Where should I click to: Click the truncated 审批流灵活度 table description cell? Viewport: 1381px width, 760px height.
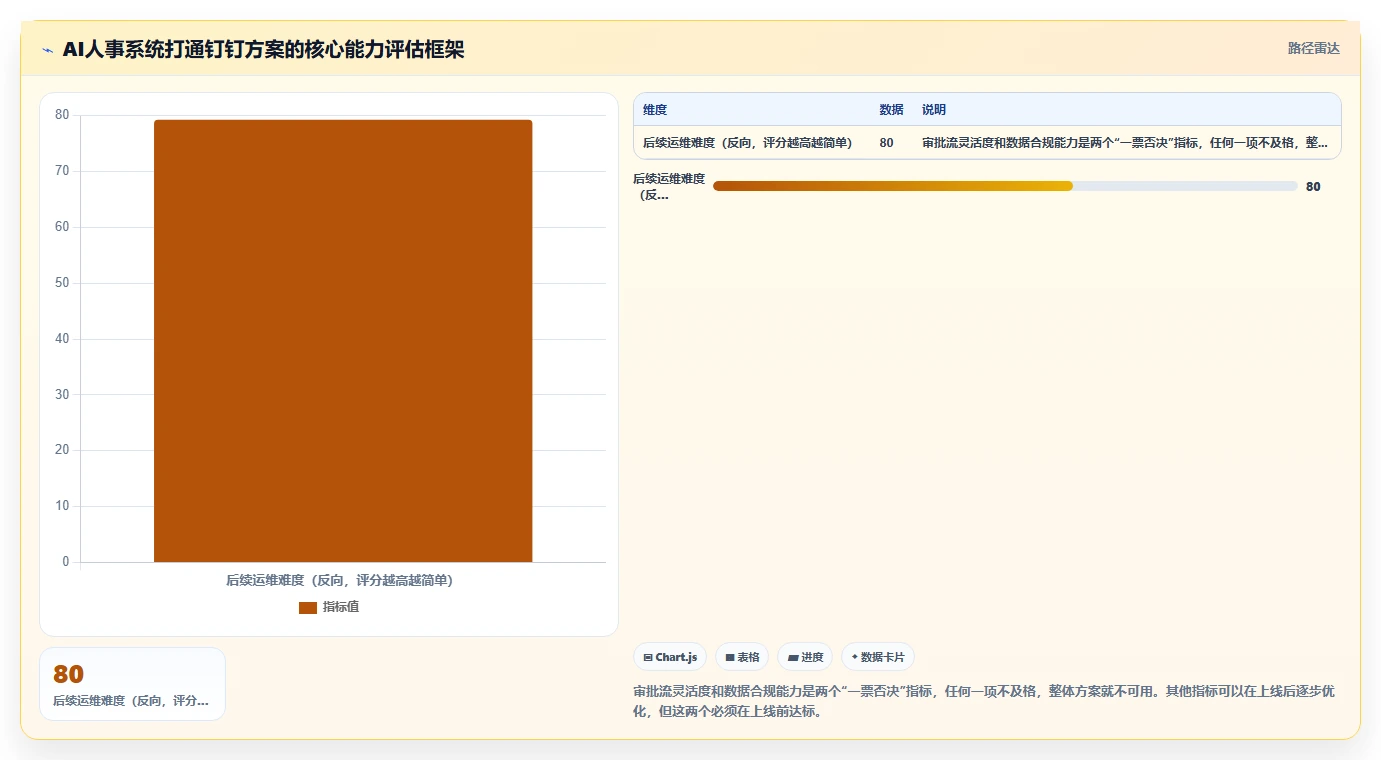(x=1125, y=143)
